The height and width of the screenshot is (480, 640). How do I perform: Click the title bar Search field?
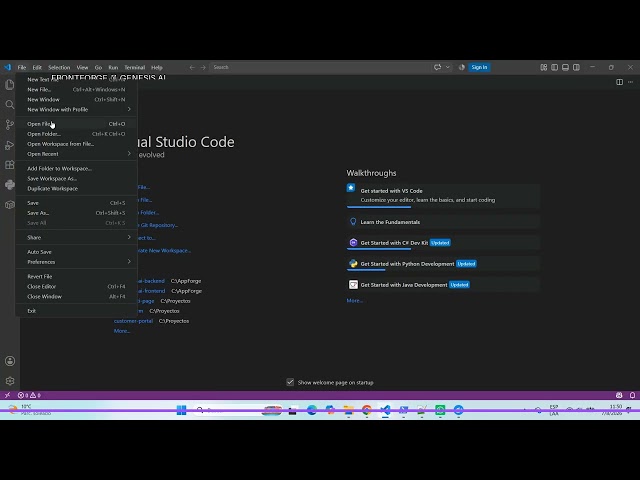click(x=321, y=67)
